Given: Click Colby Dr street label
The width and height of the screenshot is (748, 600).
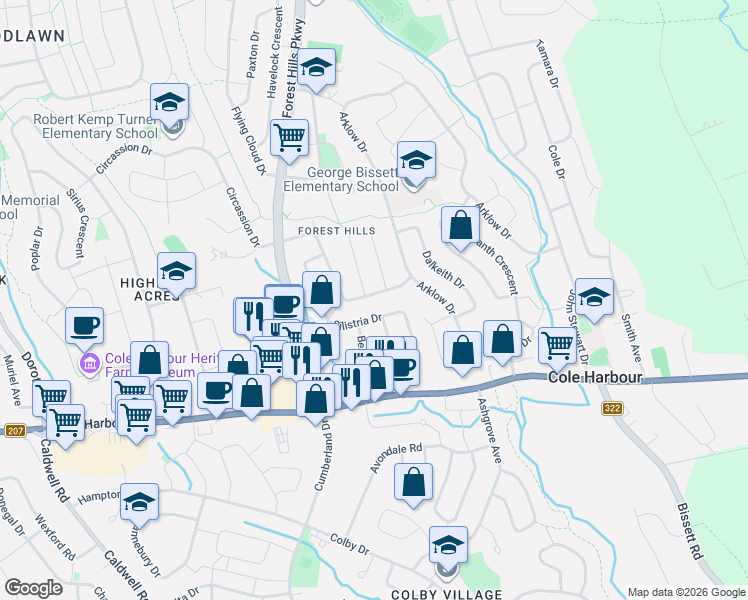Looking at the screenshot, I should click(350, 545).
